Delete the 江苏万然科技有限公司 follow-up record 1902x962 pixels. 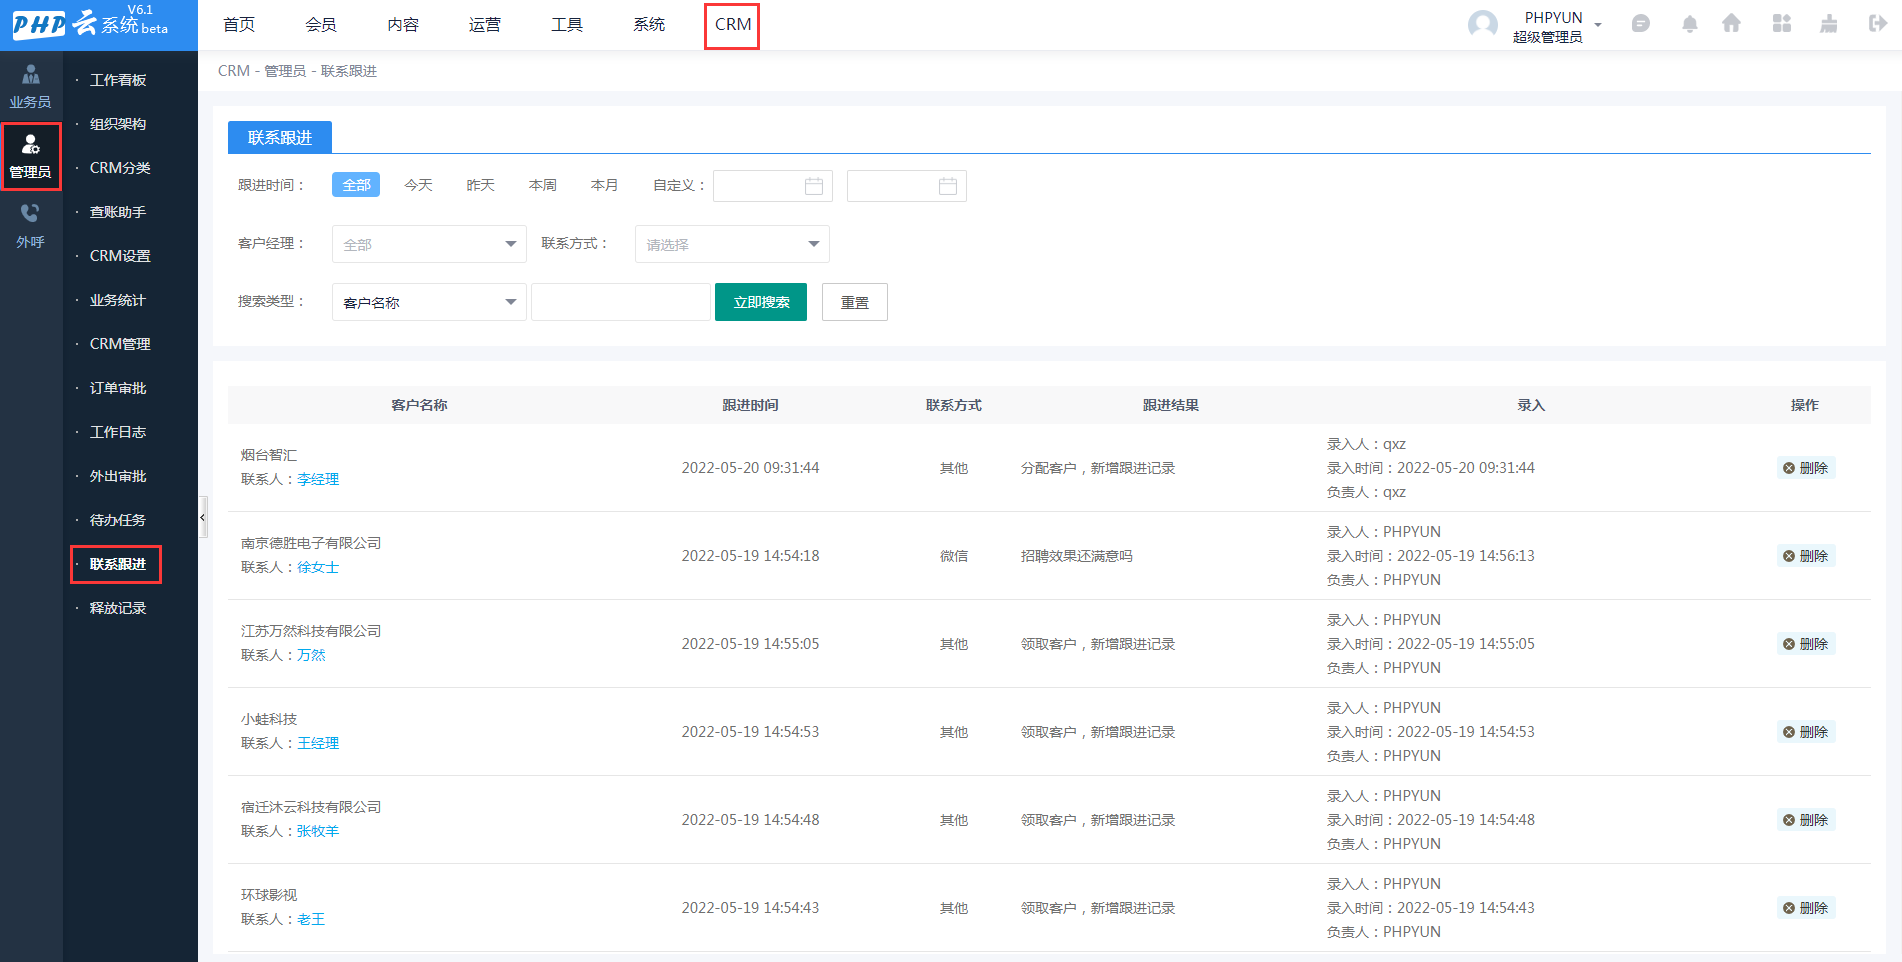click(1806, 644)
